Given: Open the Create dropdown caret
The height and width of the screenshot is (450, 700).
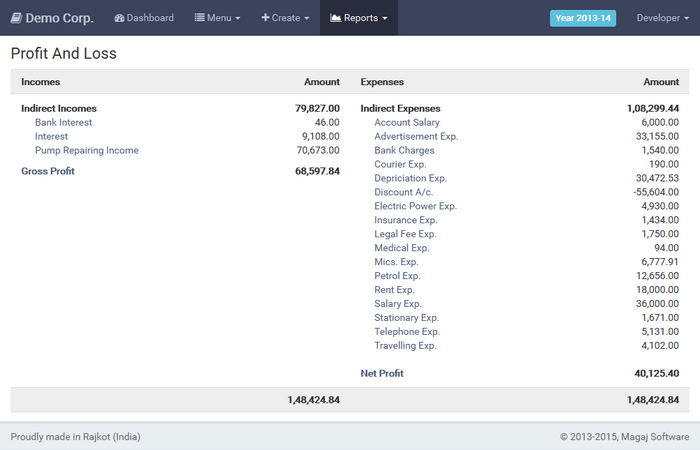Looking at the screenshot, I should 306,19.
